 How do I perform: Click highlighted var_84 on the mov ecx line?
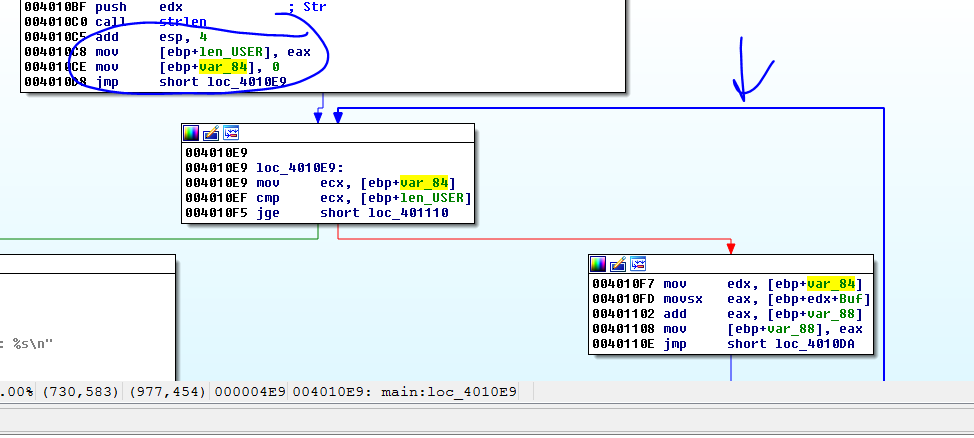click(427, 182)
